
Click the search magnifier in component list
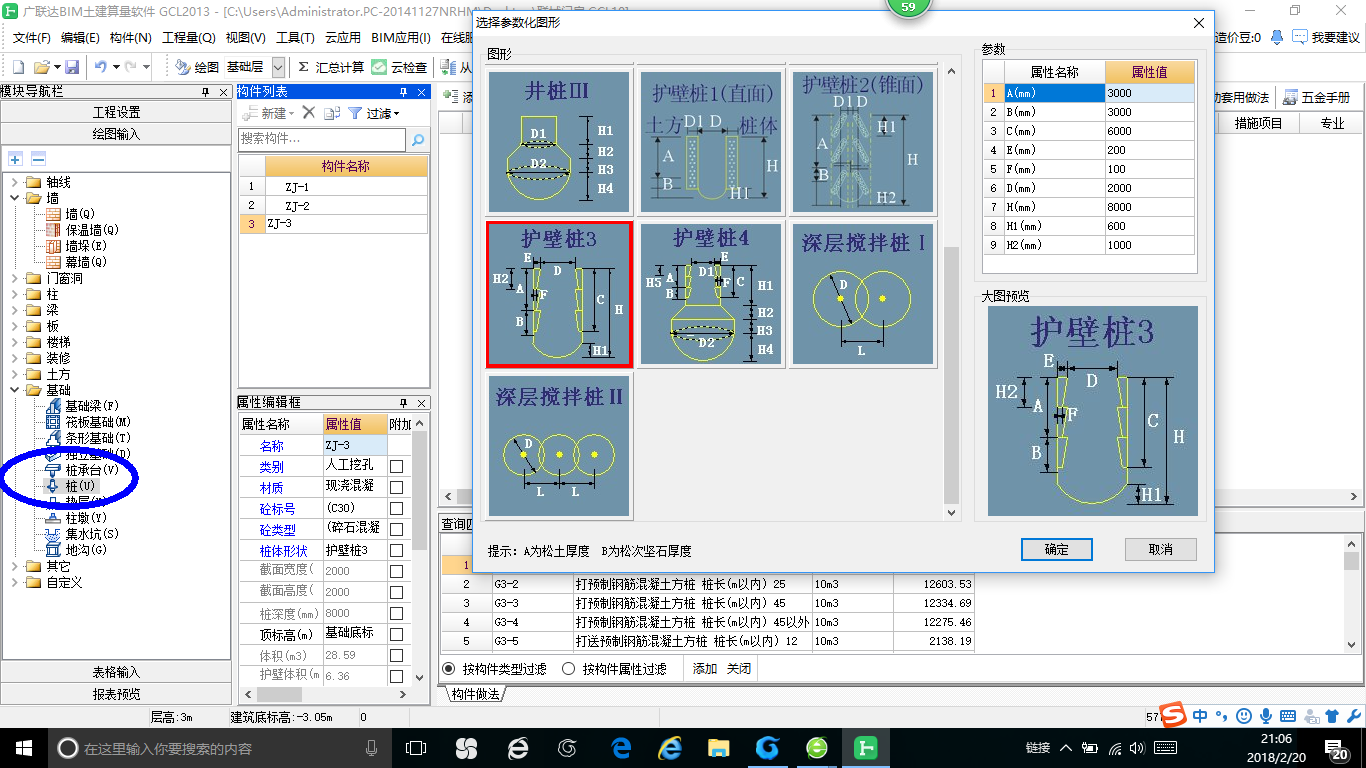(418, 139)
